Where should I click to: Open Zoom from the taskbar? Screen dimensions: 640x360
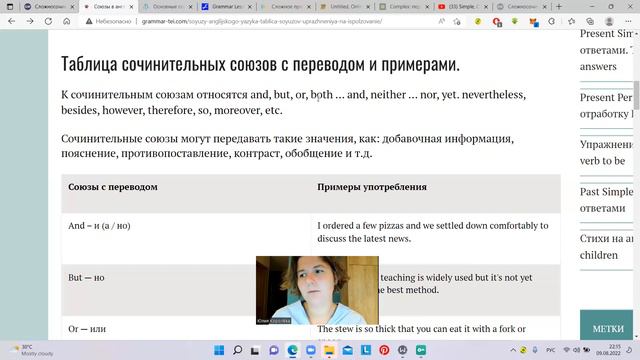click(311, 350)
